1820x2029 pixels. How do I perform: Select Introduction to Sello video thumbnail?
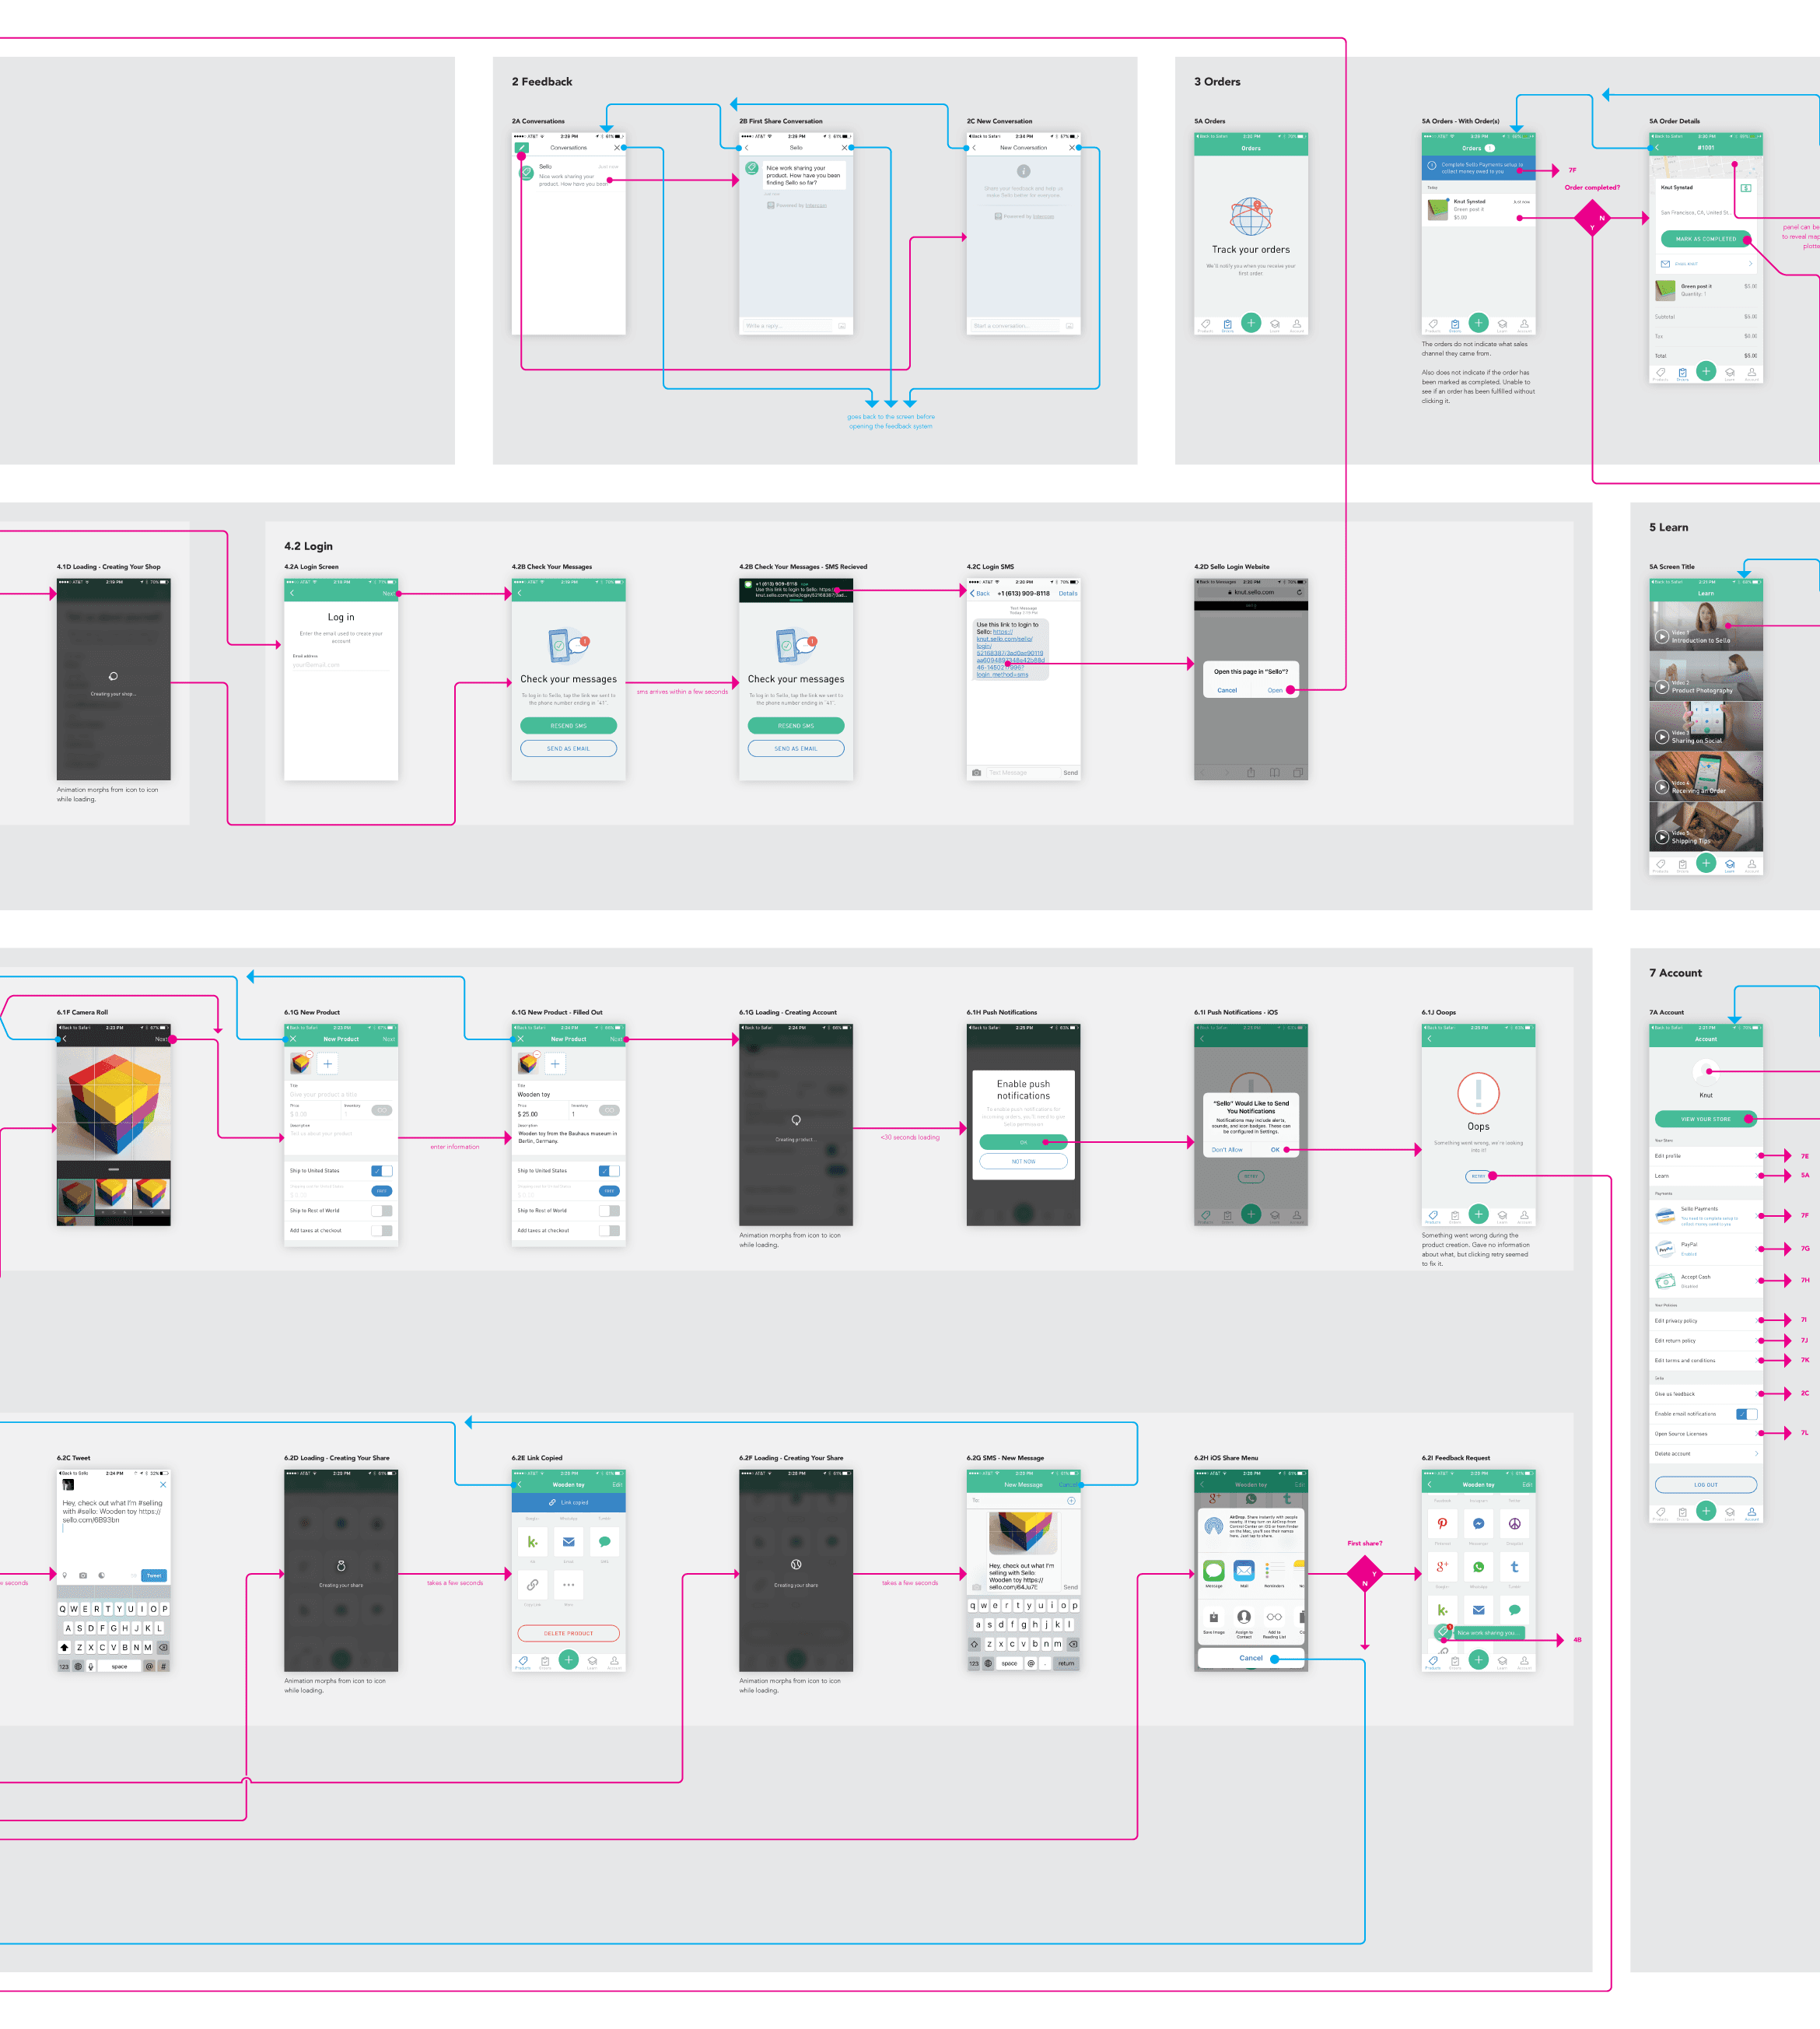click(1705, 627)
